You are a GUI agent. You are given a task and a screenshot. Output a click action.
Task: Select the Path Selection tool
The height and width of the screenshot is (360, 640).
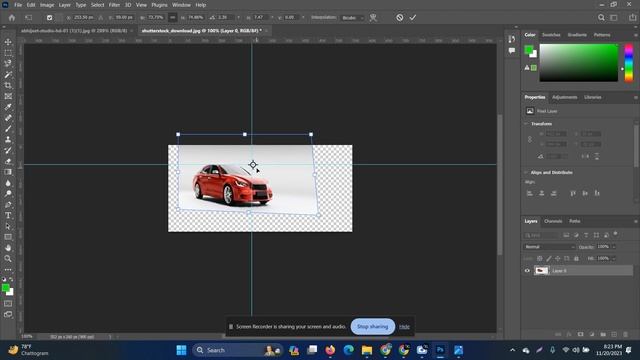click(x=8, y=226)
